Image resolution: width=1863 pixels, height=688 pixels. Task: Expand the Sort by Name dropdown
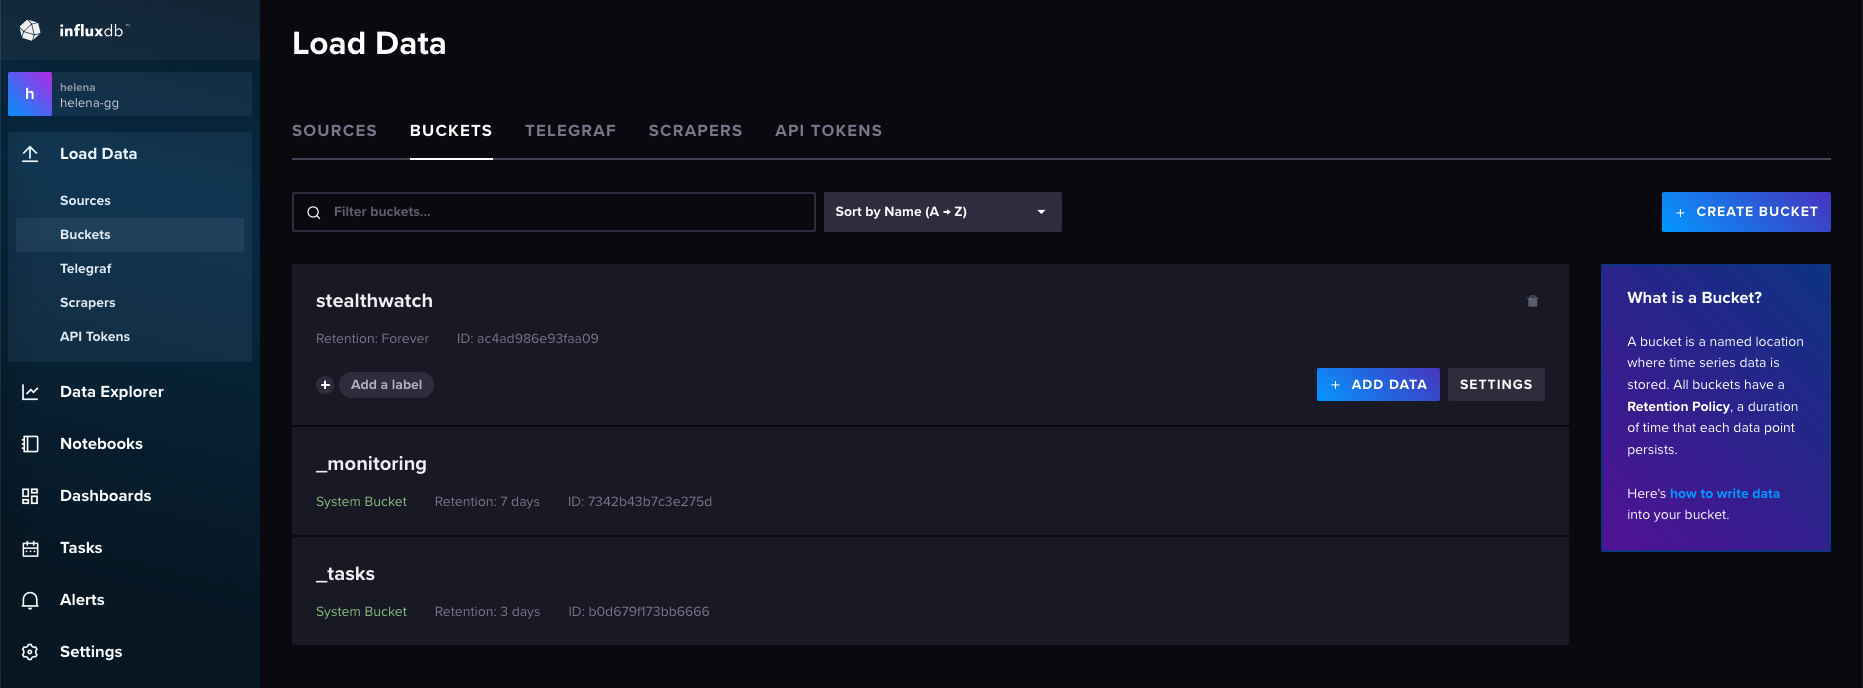point(942,212)
